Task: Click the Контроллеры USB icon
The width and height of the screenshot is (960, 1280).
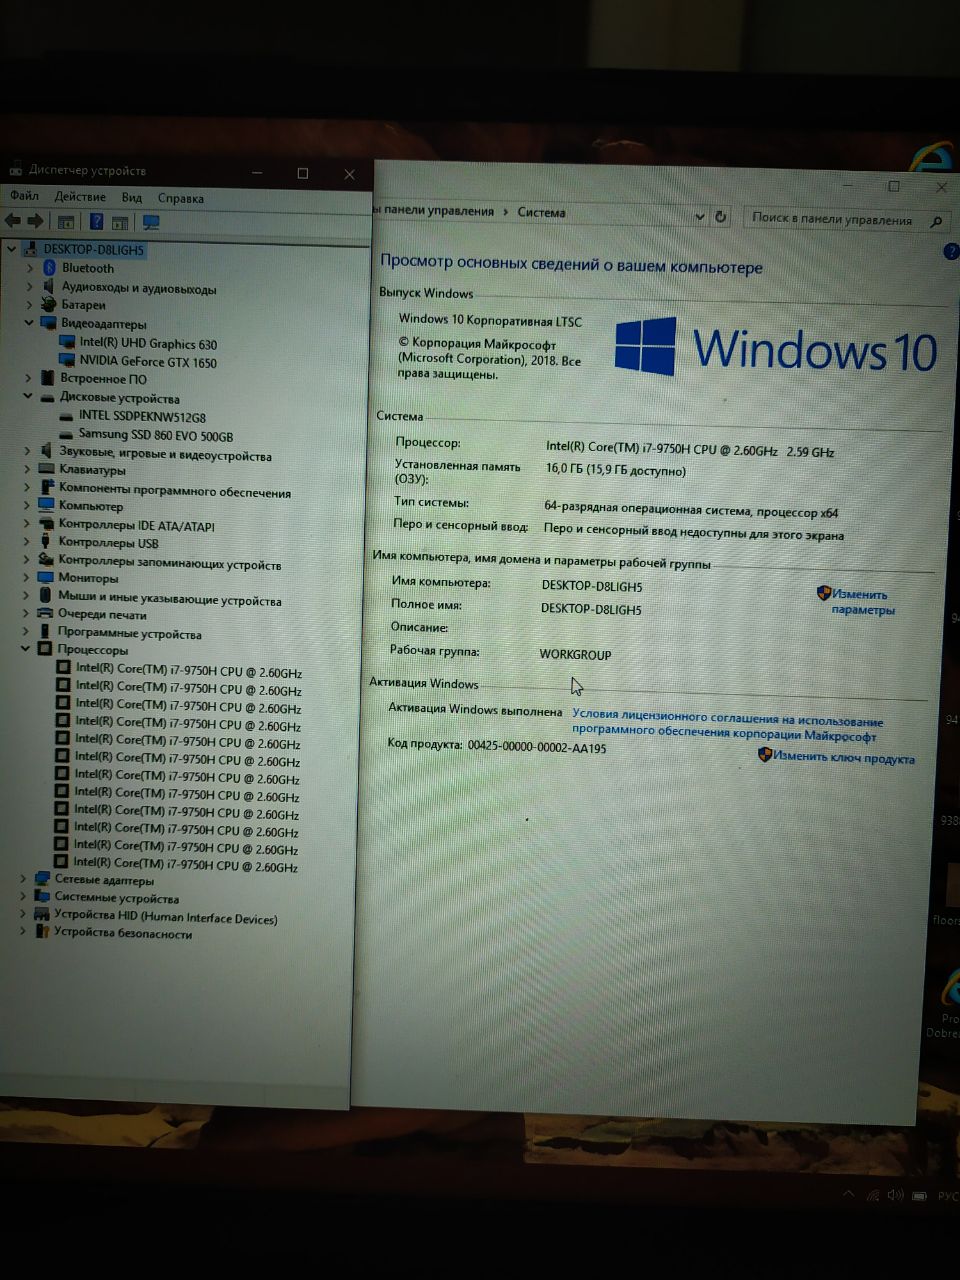Action: pyautogui.click(x=45, y=541)
